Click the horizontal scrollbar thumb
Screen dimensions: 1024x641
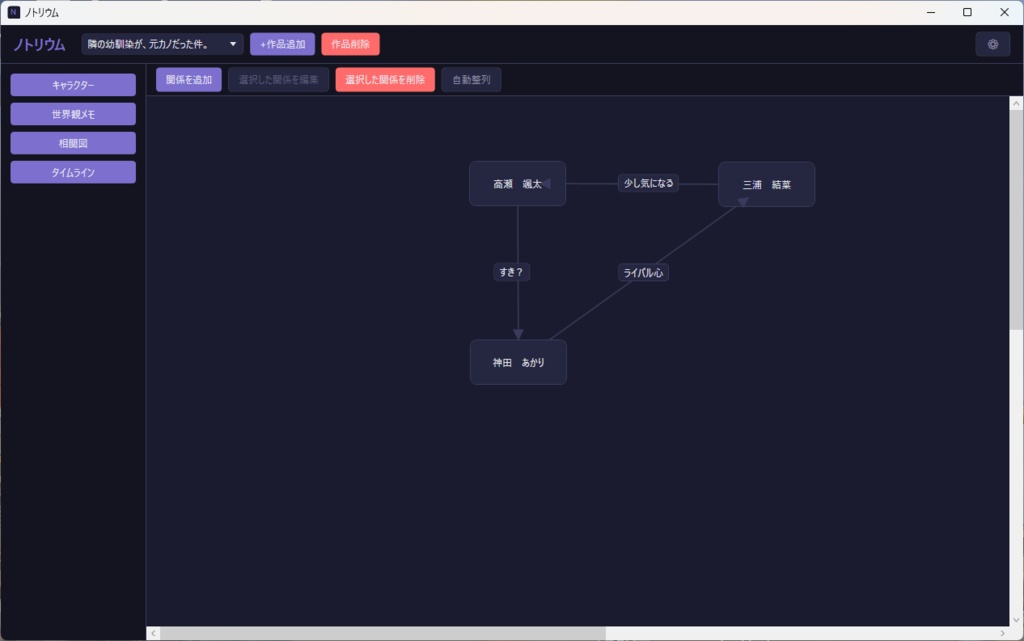[383, 633]
